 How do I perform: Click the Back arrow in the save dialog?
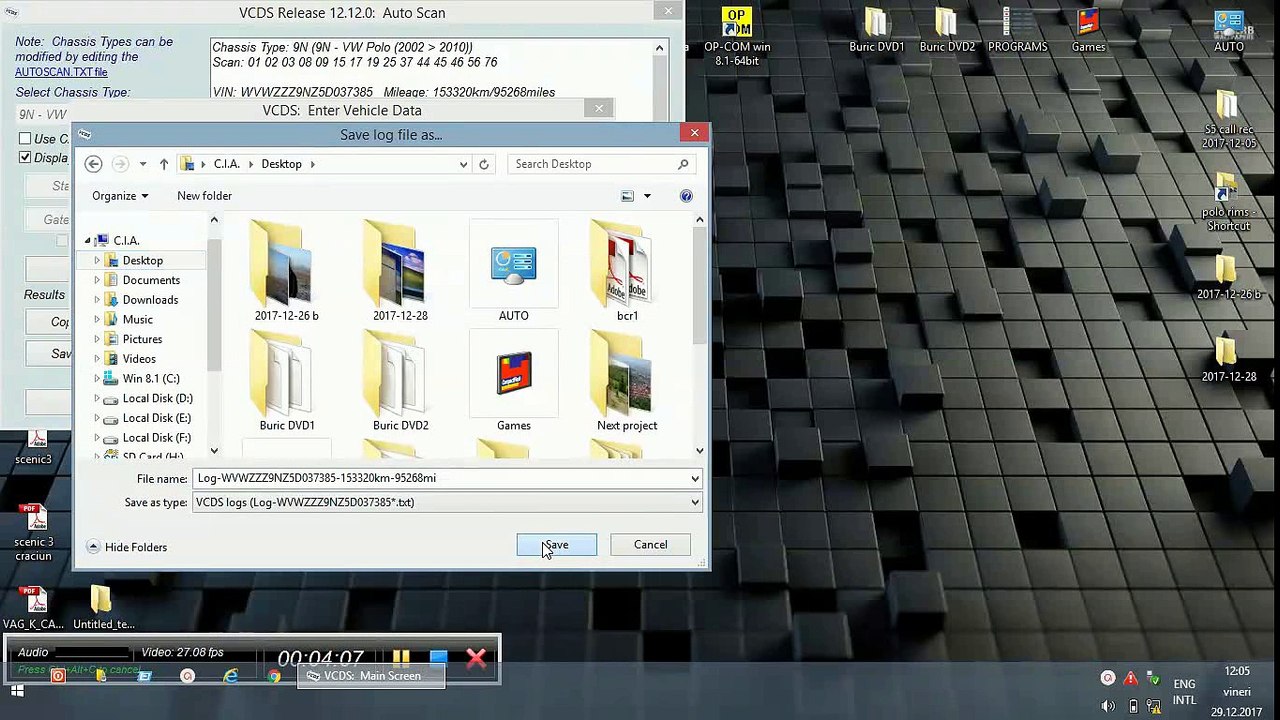93,164
